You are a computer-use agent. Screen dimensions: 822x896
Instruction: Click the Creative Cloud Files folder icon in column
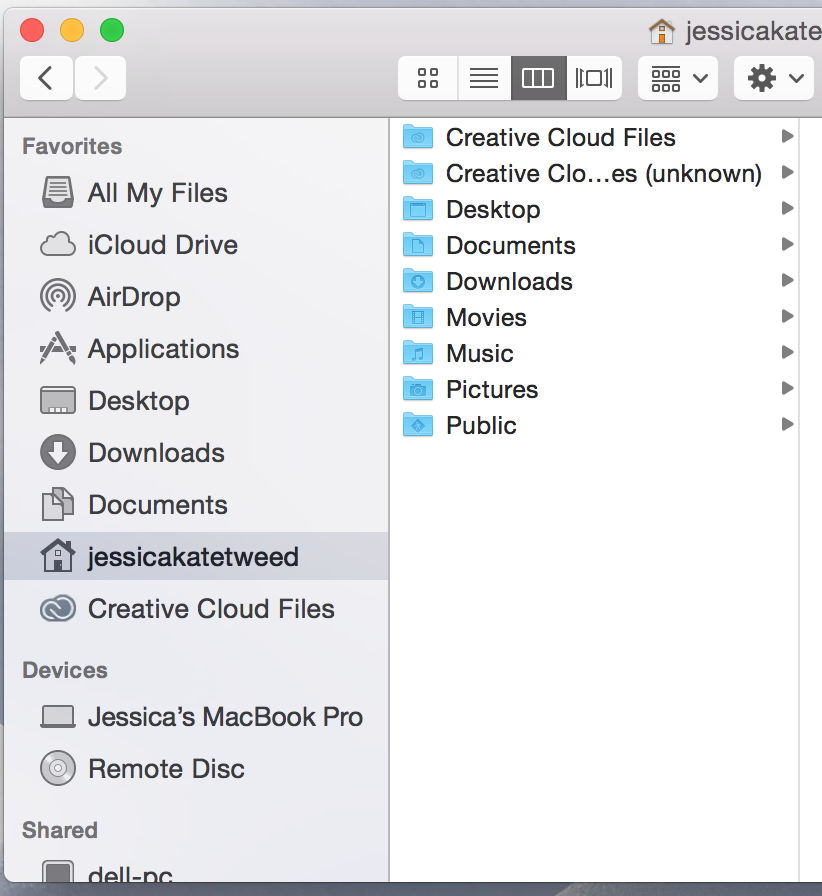418,137
